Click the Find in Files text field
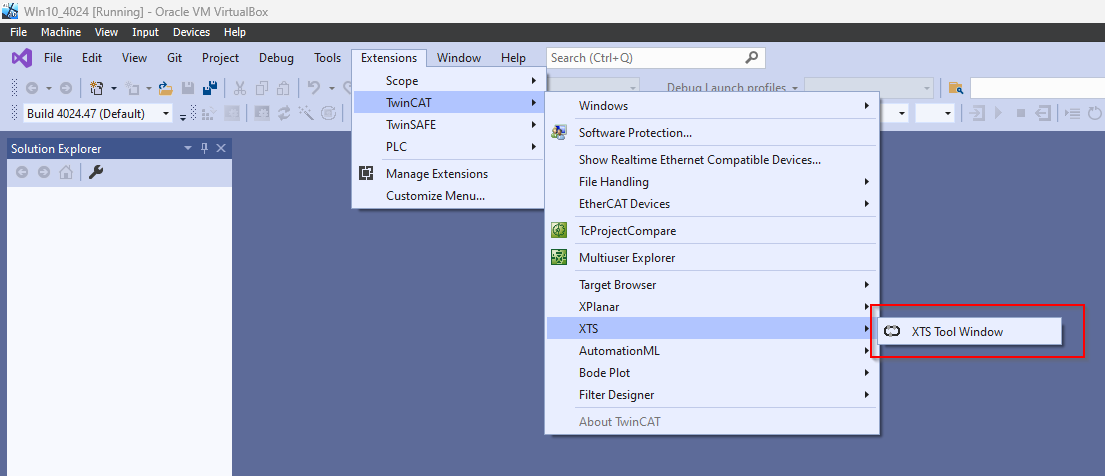Screen dimensions: 1105x476 [x=1037, y=88]
